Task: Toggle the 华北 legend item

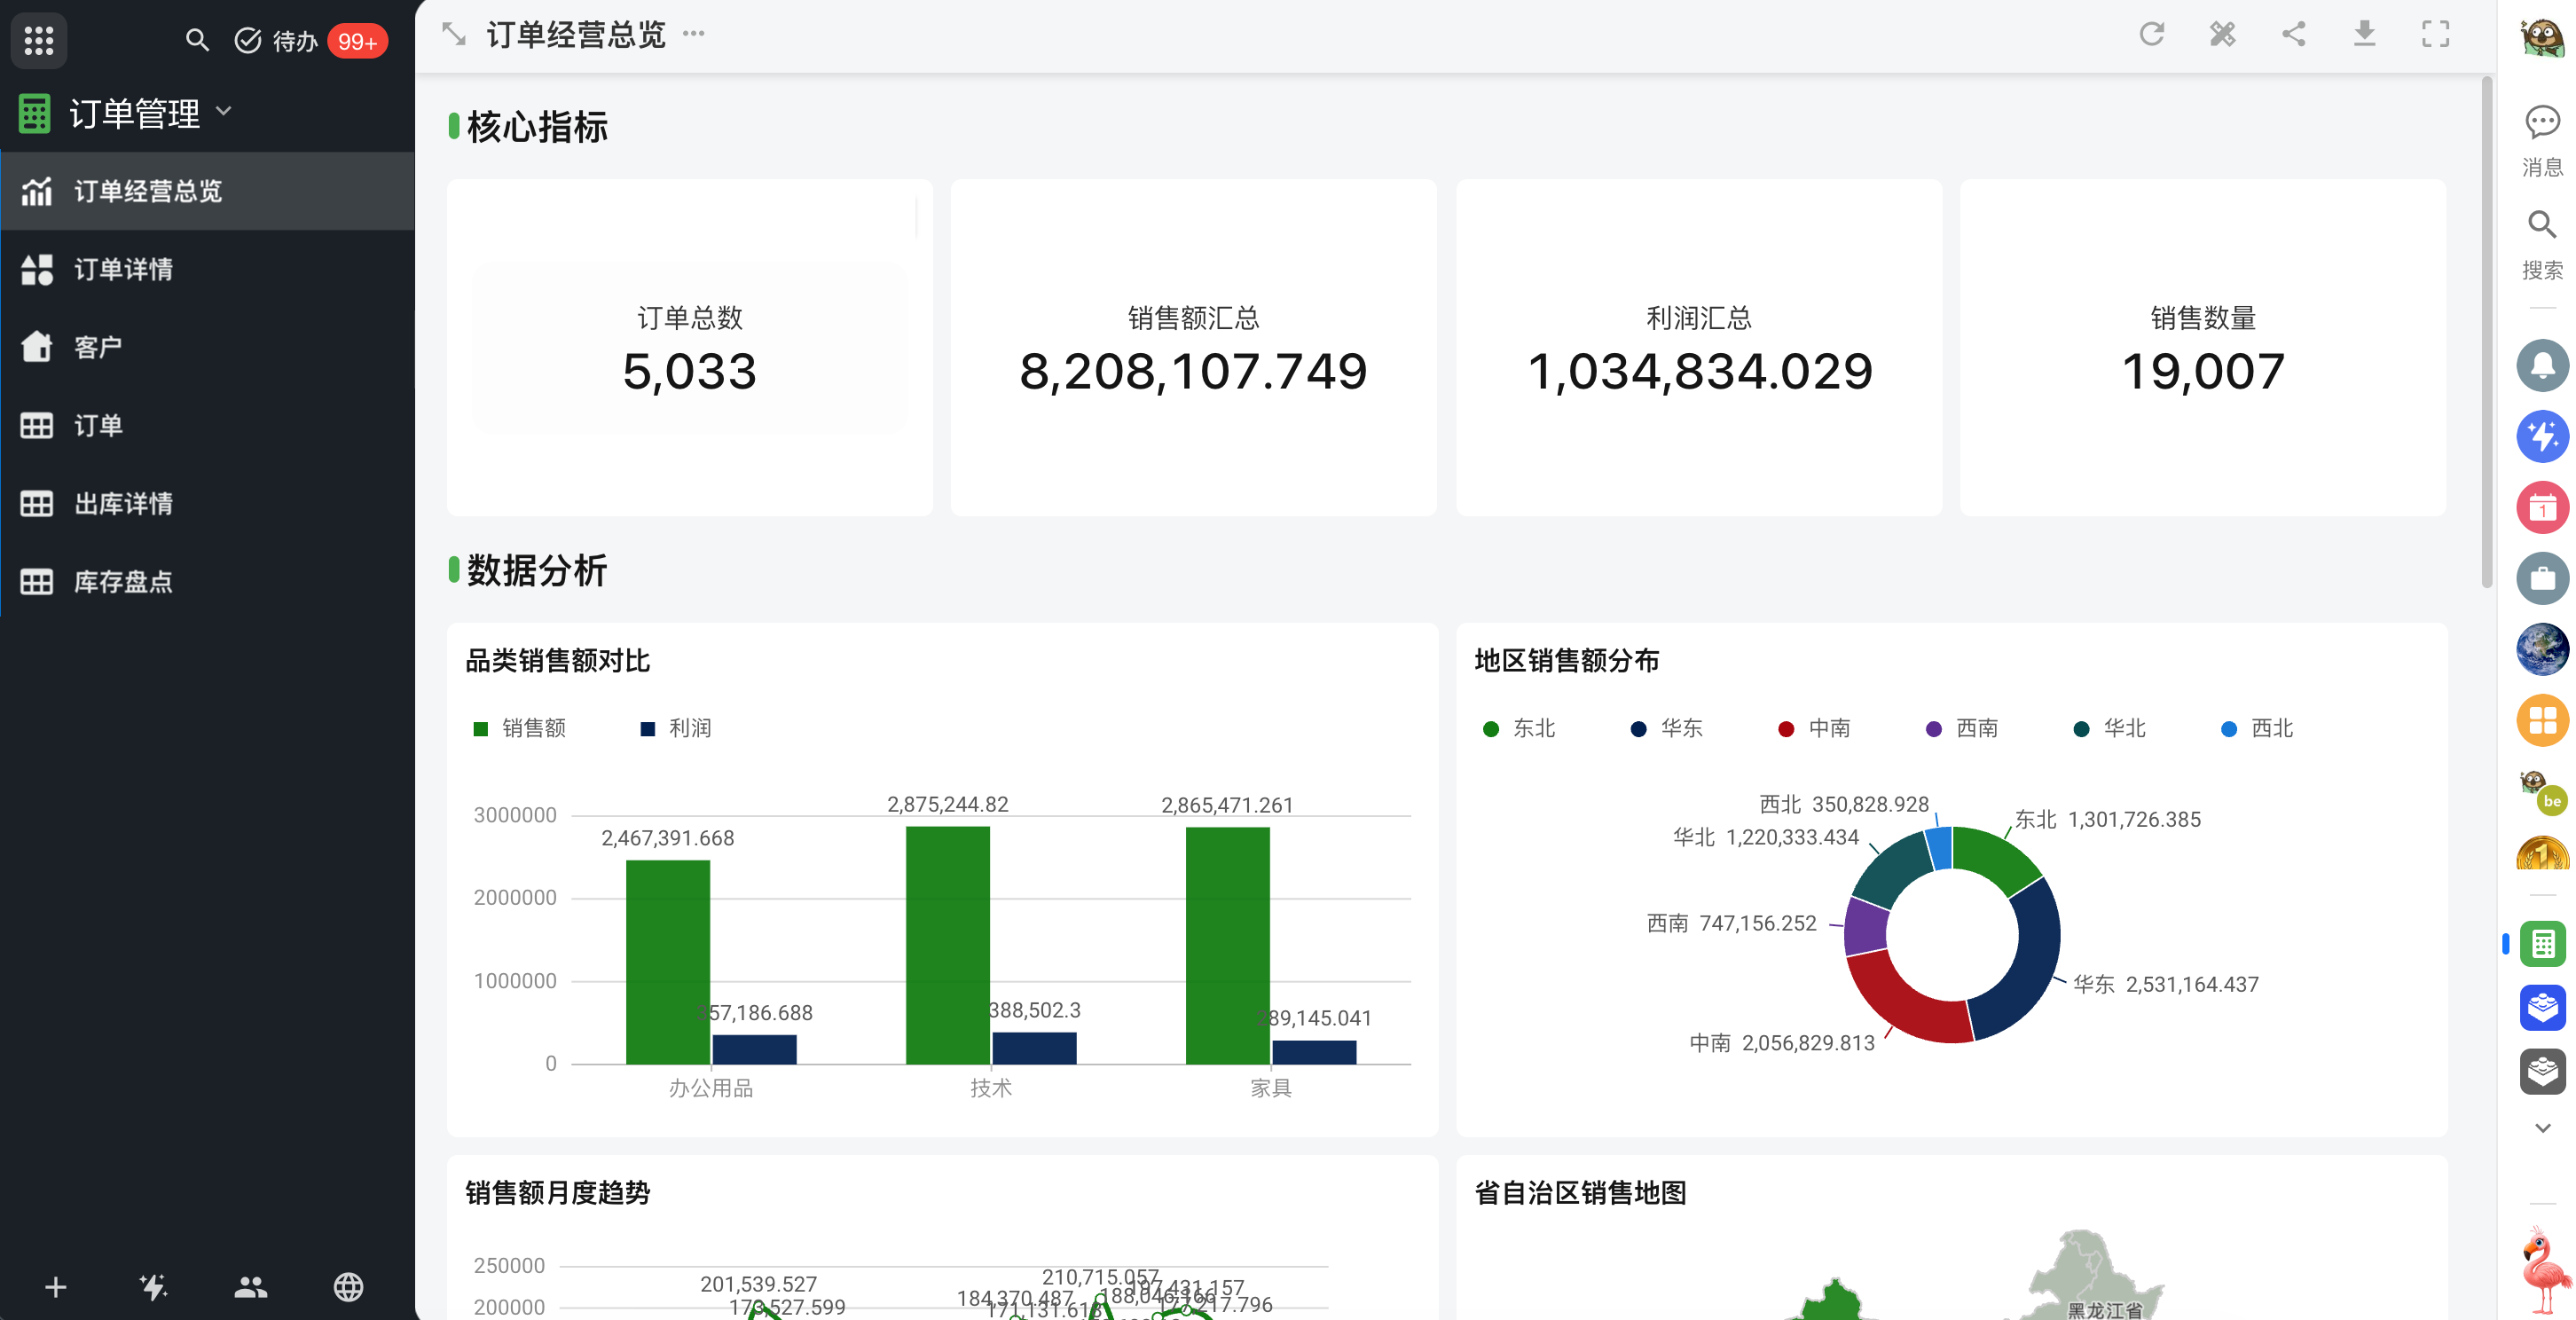Action: pyautogui.click(x=2110, y=728)
